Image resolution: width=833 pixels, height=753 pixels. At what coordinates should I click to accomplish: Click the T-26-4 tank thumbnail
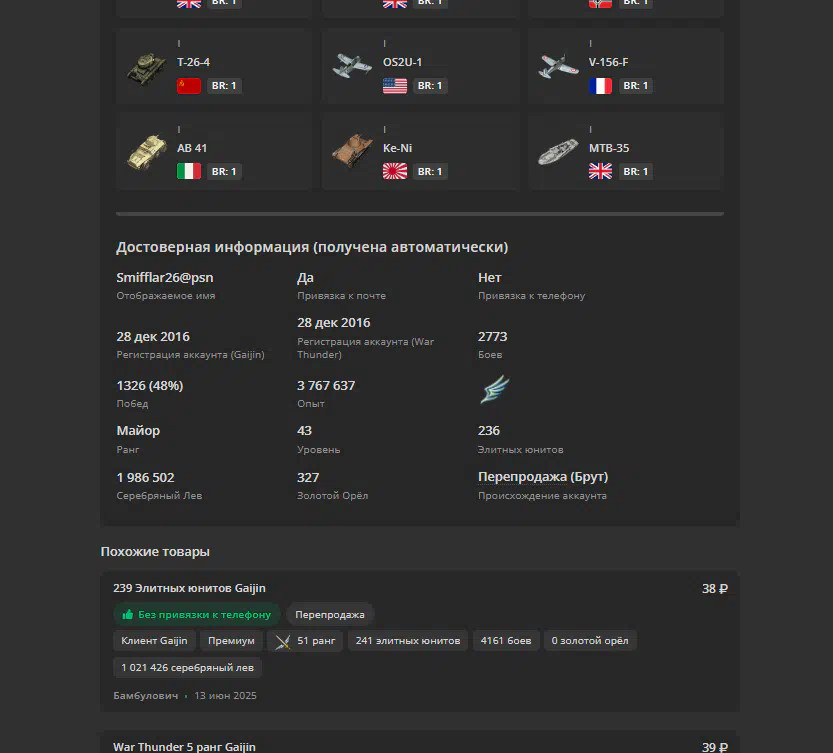[146, 68]
